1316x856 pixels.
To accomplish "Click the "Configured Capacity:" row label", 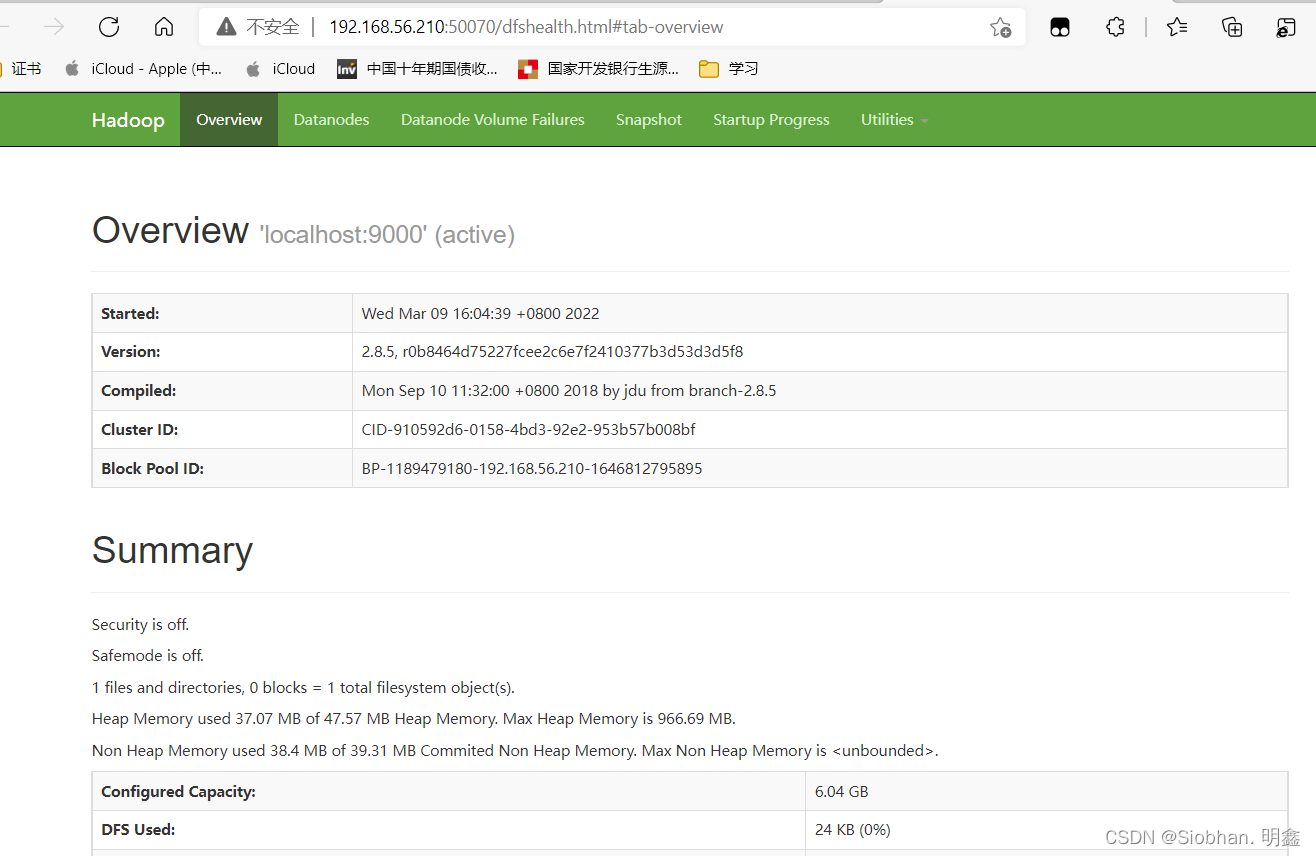I will click(x=179, y=792).
